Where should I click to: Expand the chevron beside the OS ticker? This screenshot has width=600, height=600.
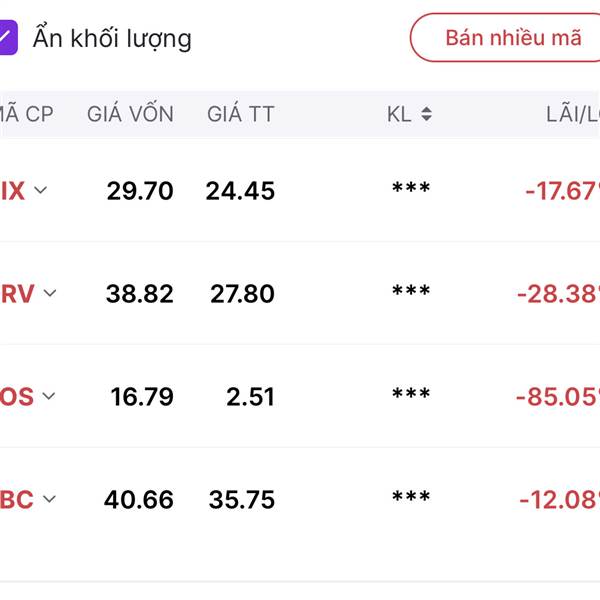(48, 396)
